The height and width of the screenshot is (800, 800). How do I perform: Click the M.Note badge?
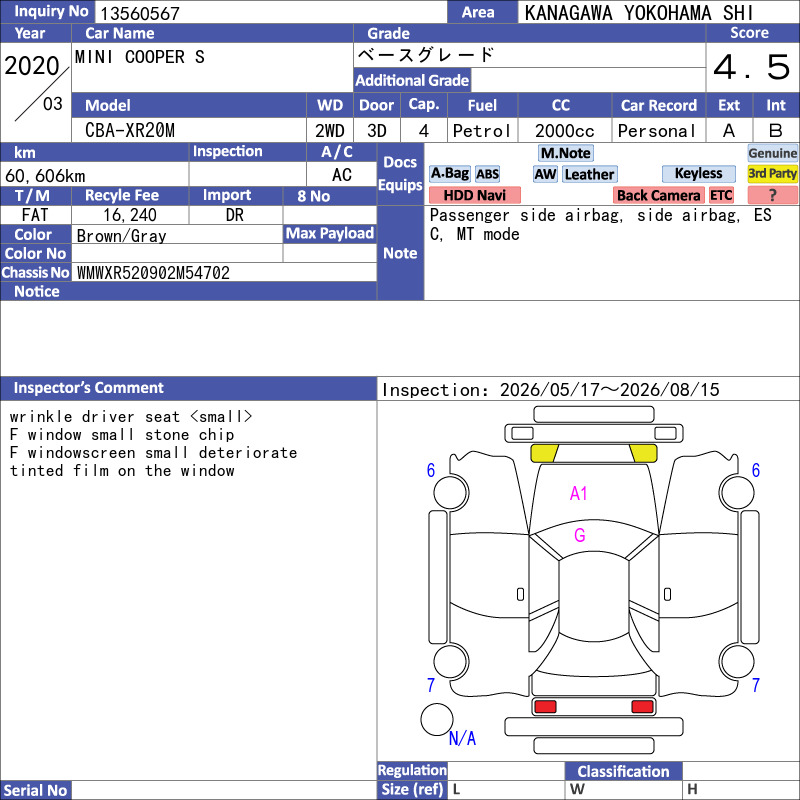pyautogui.click(x=565, y=153)
